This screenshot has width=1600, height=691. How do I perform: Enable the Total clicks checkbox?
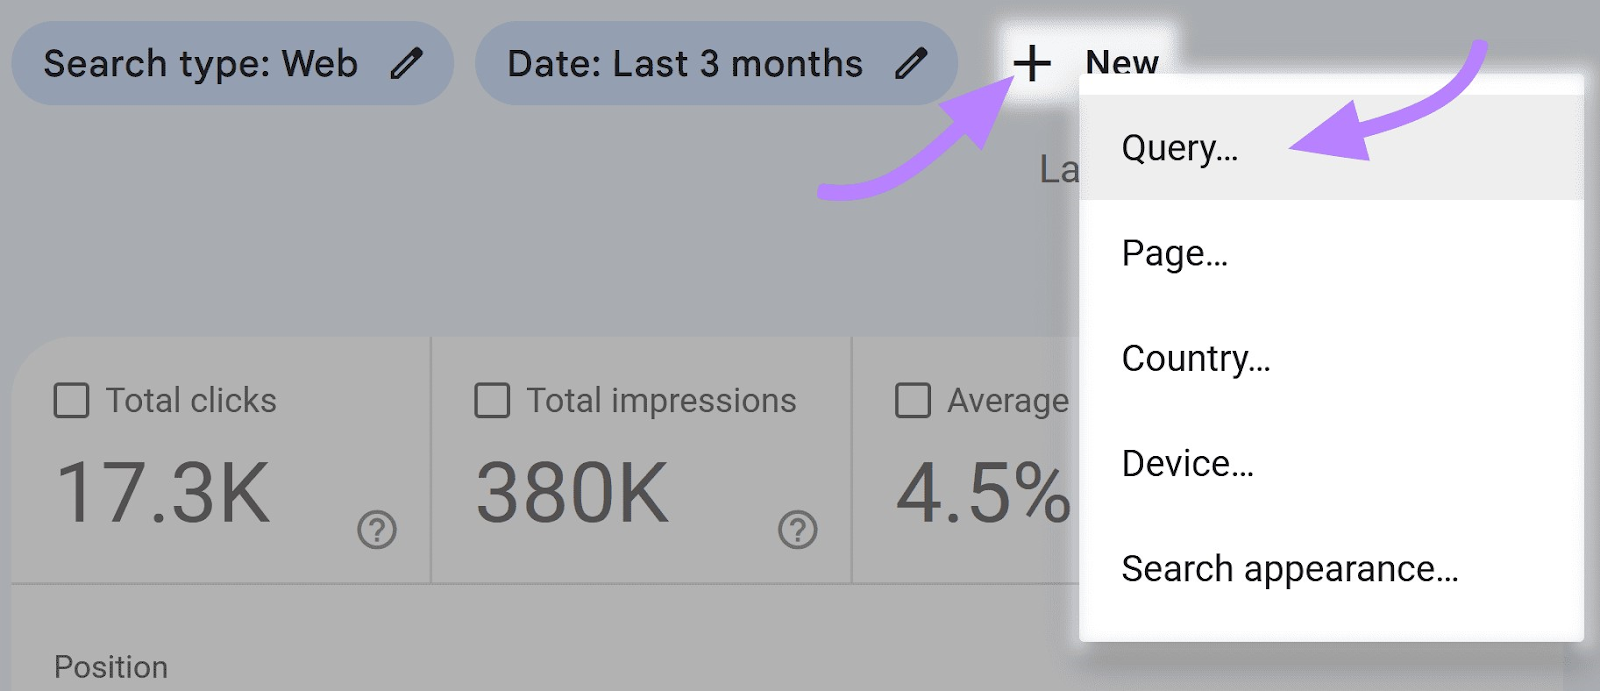coord(71,400)
